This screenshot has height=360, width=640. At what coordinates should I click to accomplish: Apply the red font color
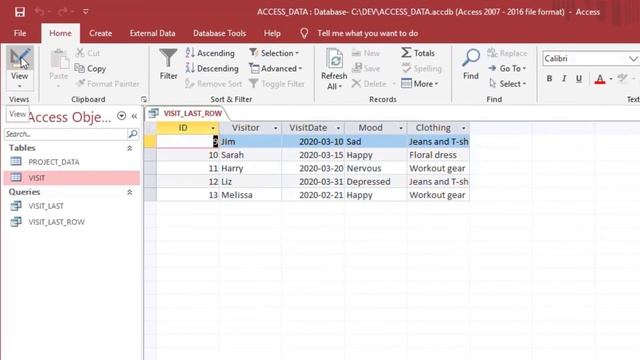tap(600, 78)
